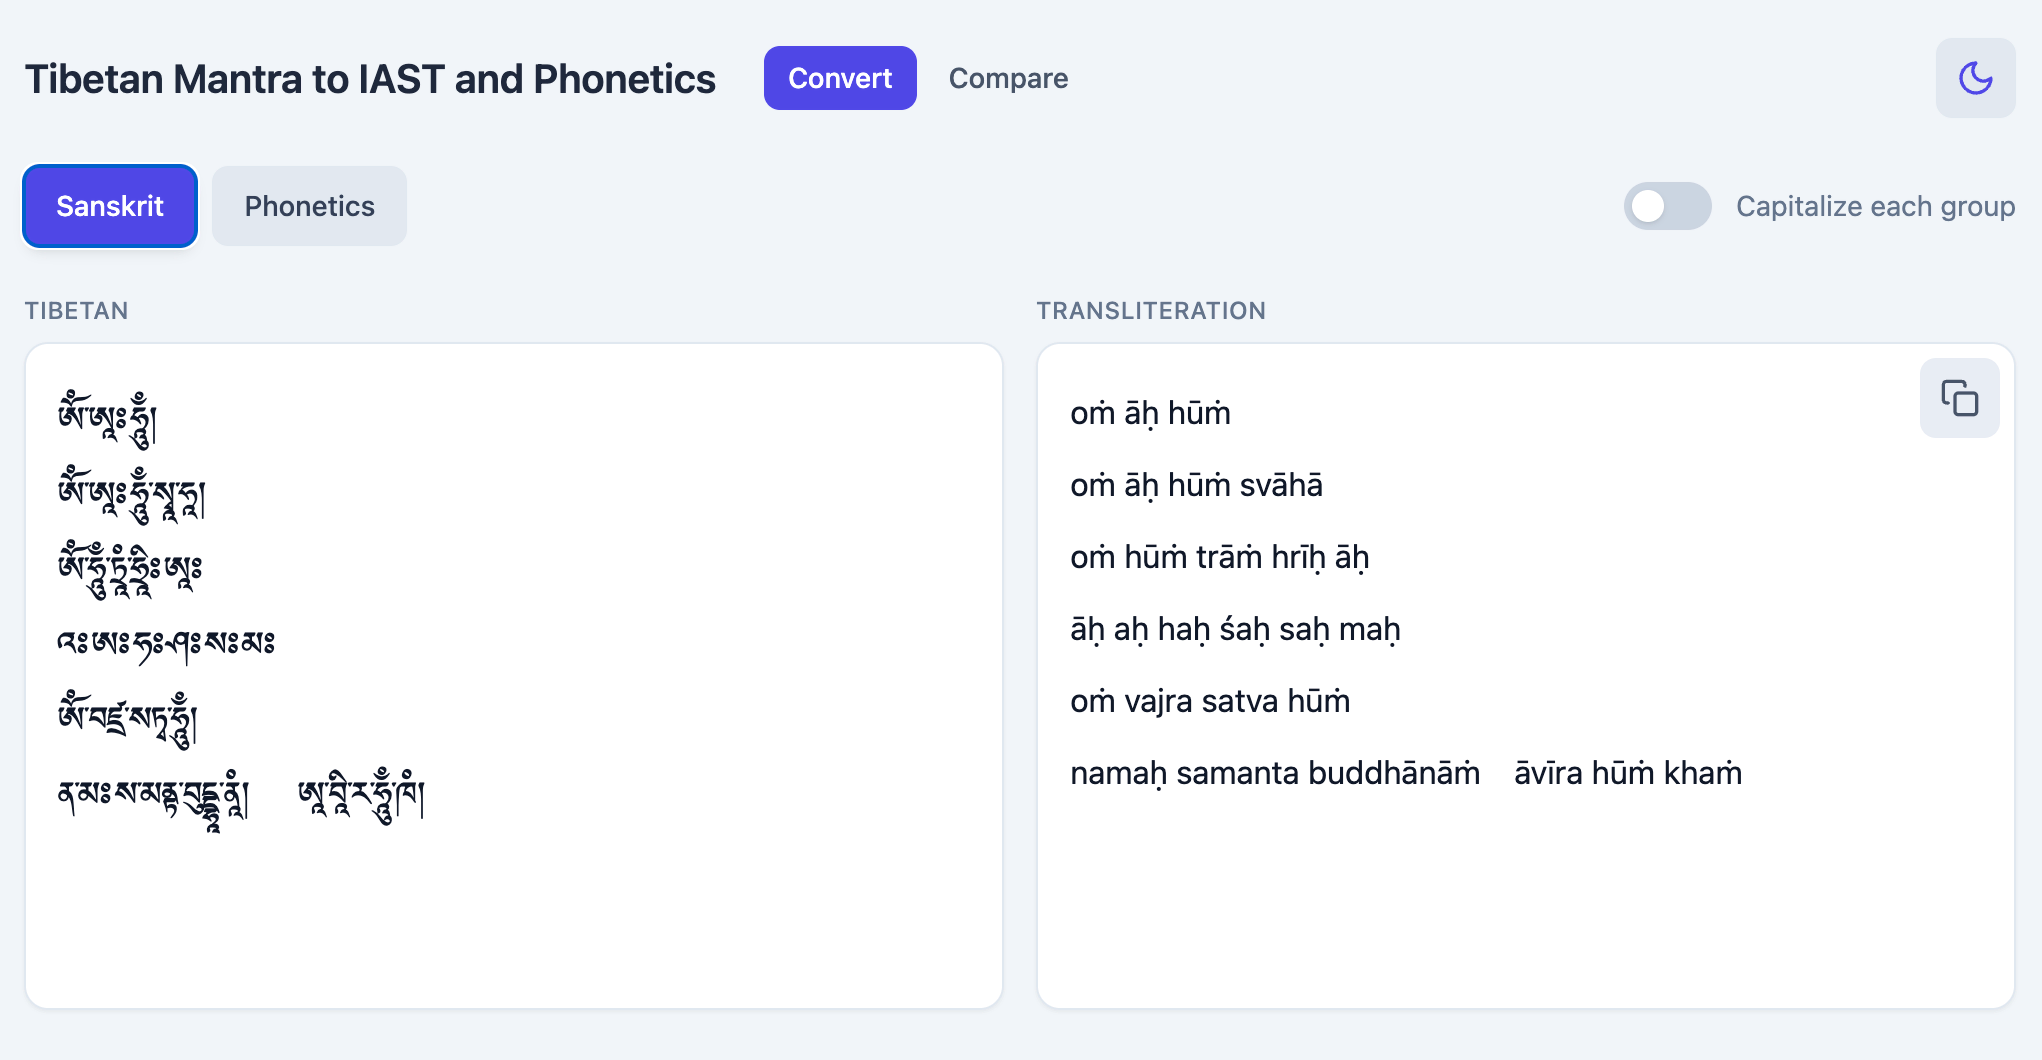Select the line reading oṁ āḥ hūṁ
Image resolution: width=2042 pixels, height=1060 pixels.
point(1150,413)
